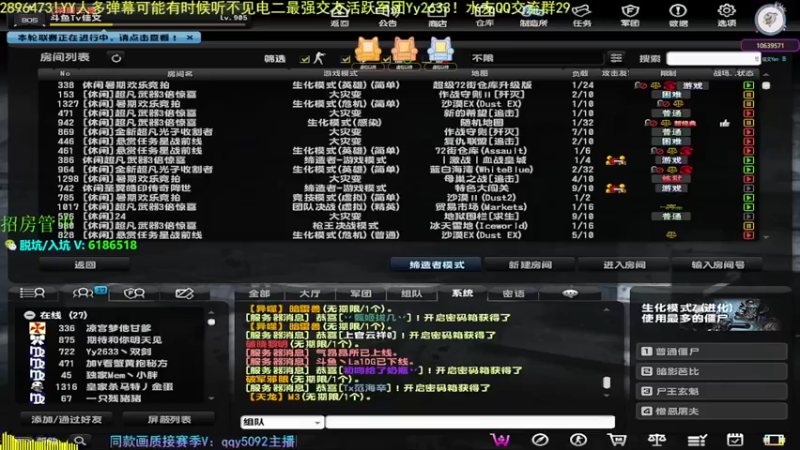This screenshot has width=800, height=450.
Task: Toggle the second 筛选 filter checkbox
Action: tap(345, 59)
